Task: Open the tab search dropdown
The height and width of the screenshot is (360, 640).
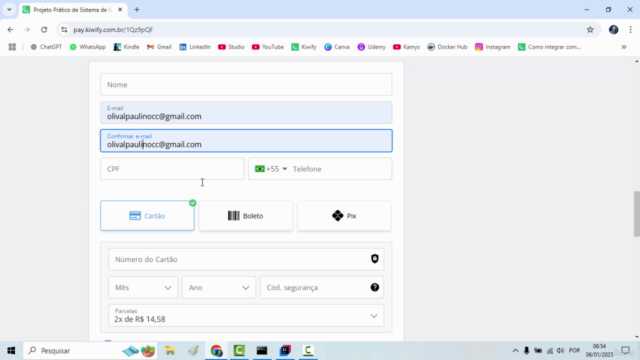Action: click(9, 9)
